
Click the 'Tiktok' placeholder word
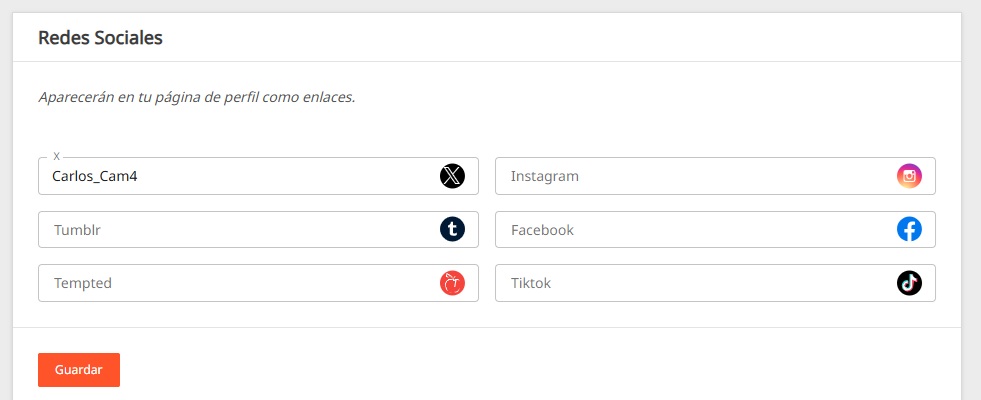point(531,283)
